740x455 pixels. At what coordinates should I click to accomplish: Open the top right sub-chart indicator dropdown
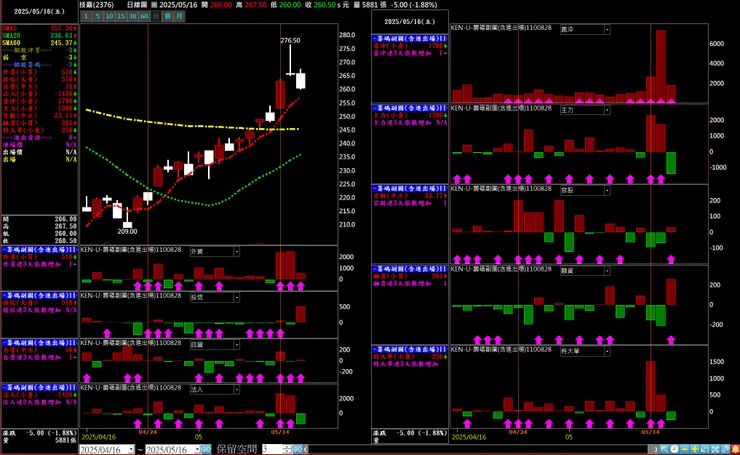[x=607, y=29]
